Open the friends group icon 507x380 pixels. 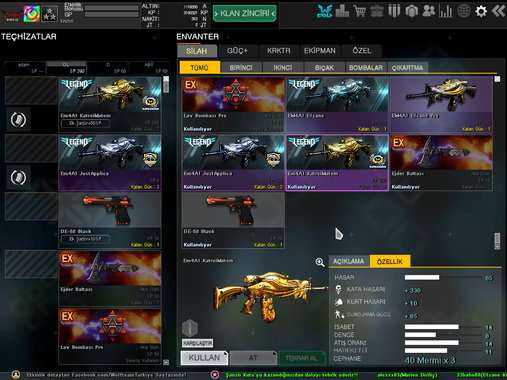(429, 11)
